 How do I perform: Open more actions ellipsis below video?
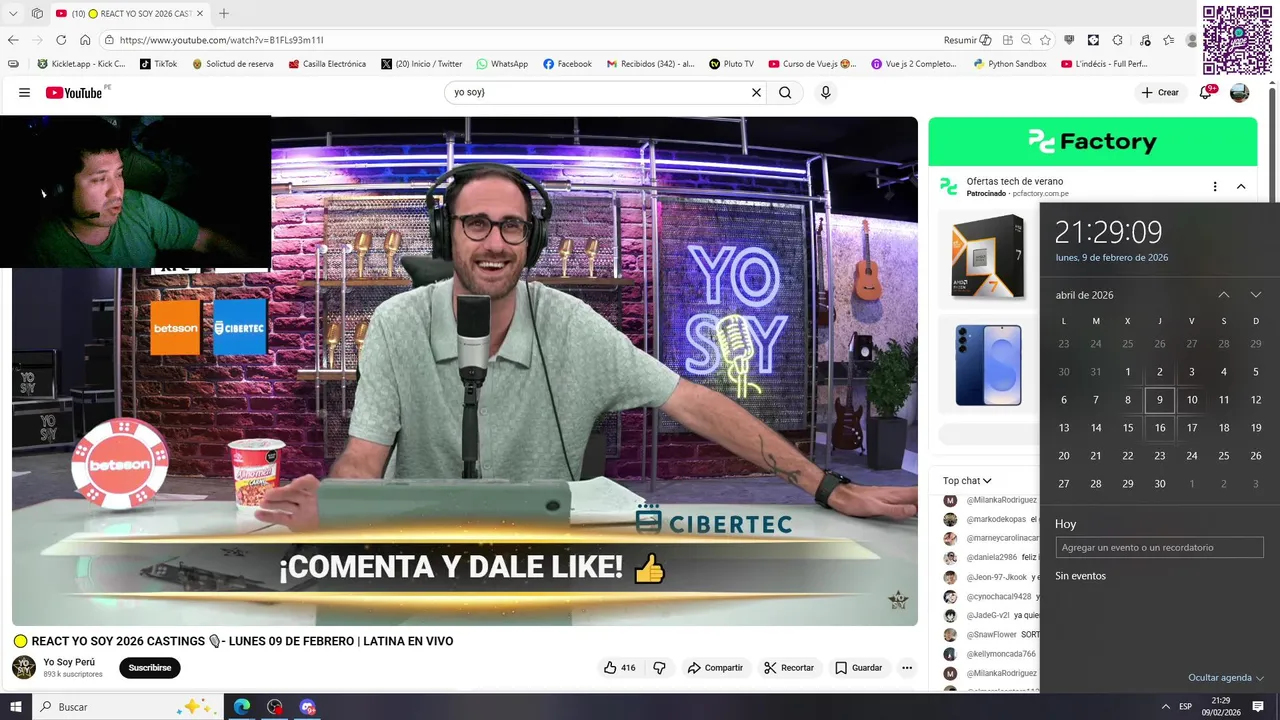click(x=907, y=667)
